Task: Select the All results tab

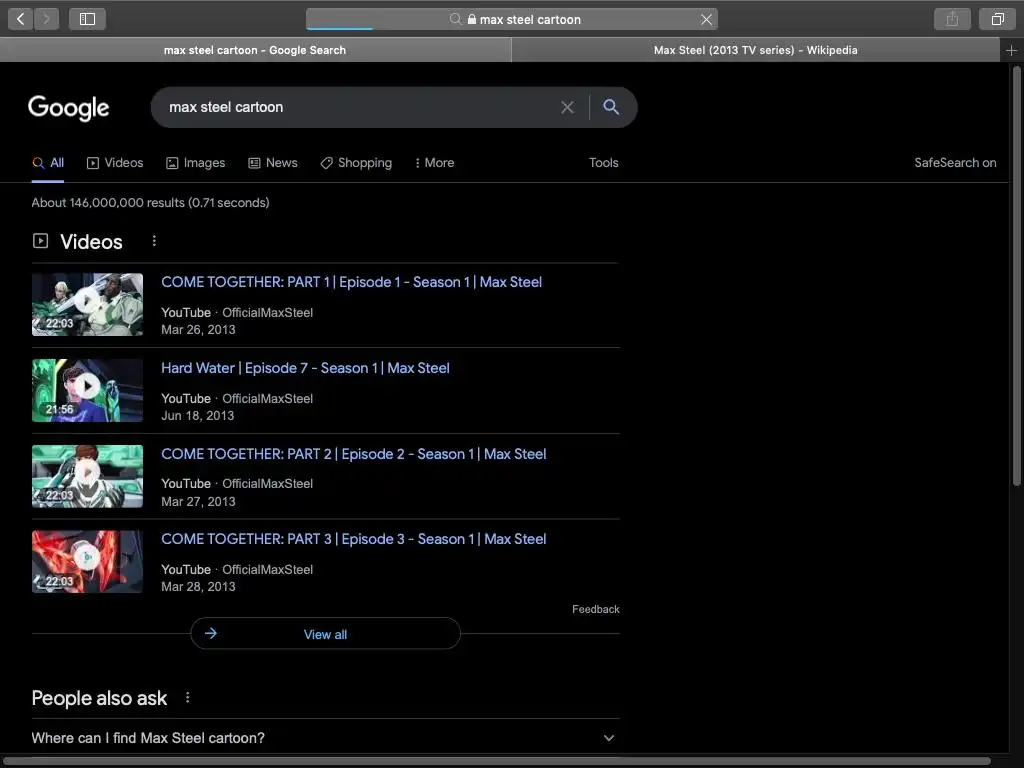Action: click(48, 163)
